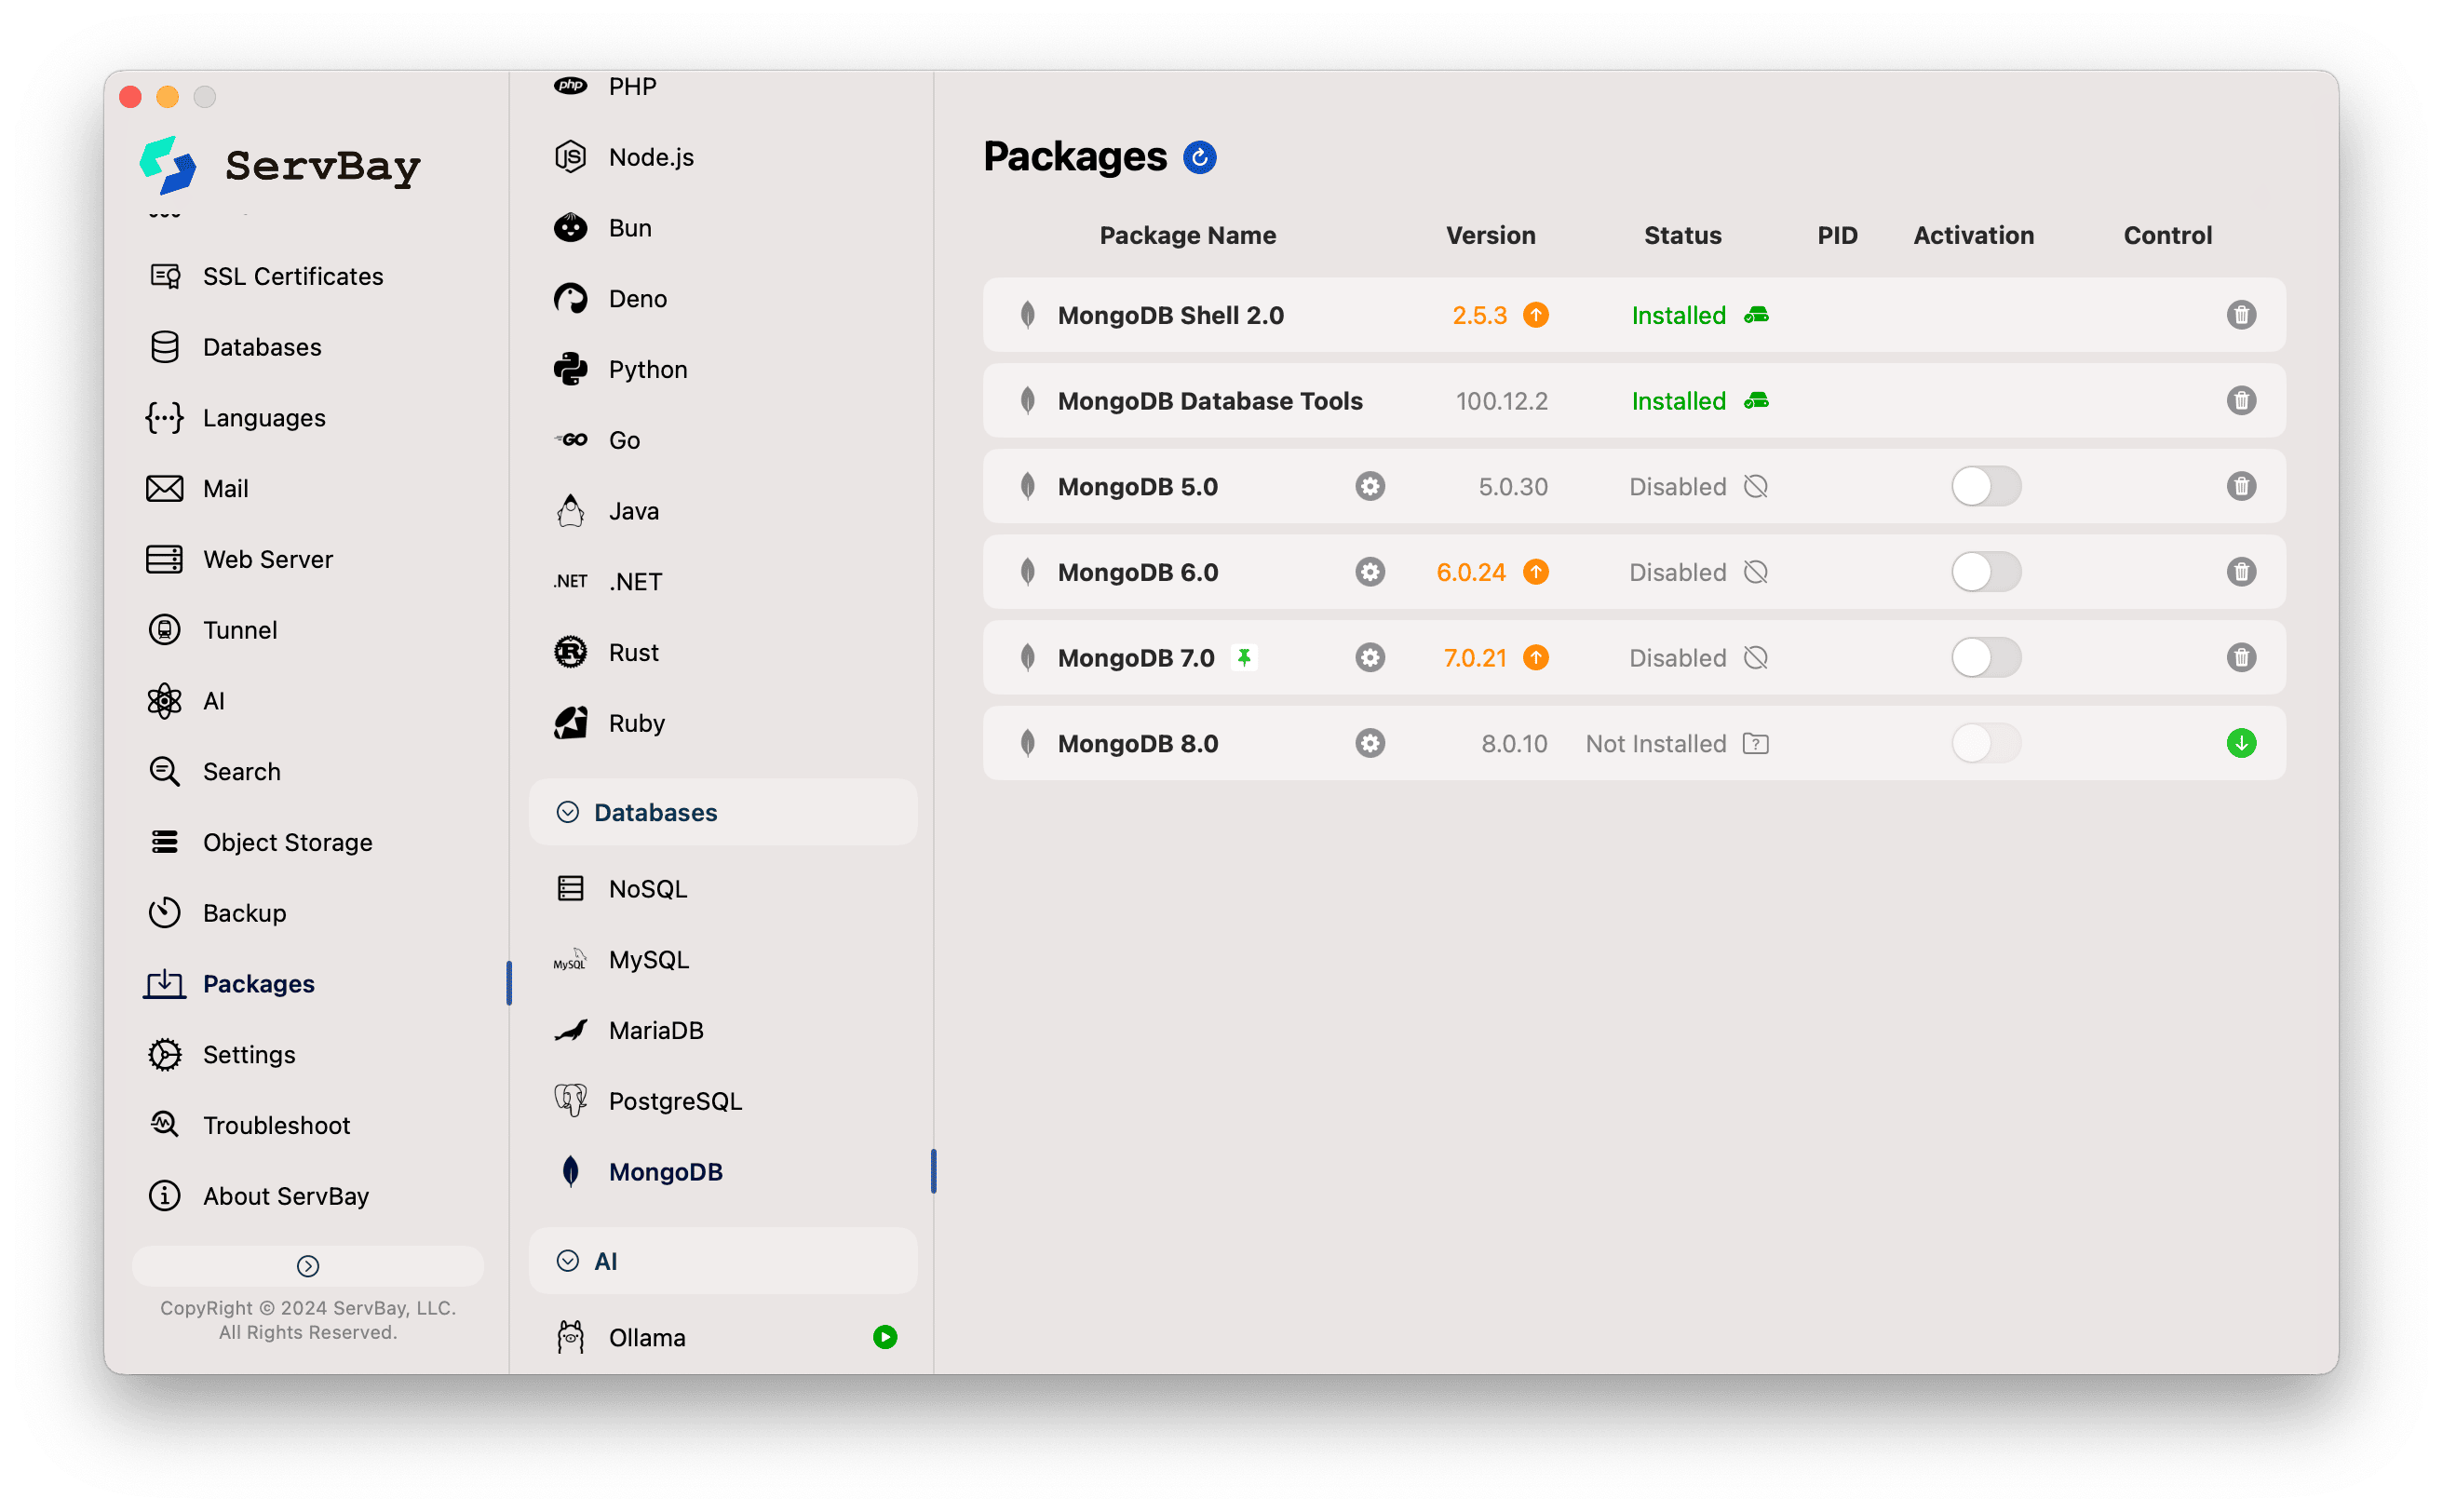The height and width of the screenshot is (1512, 2443).
Task: Select Ruby package category
Action: pos(610,724)
